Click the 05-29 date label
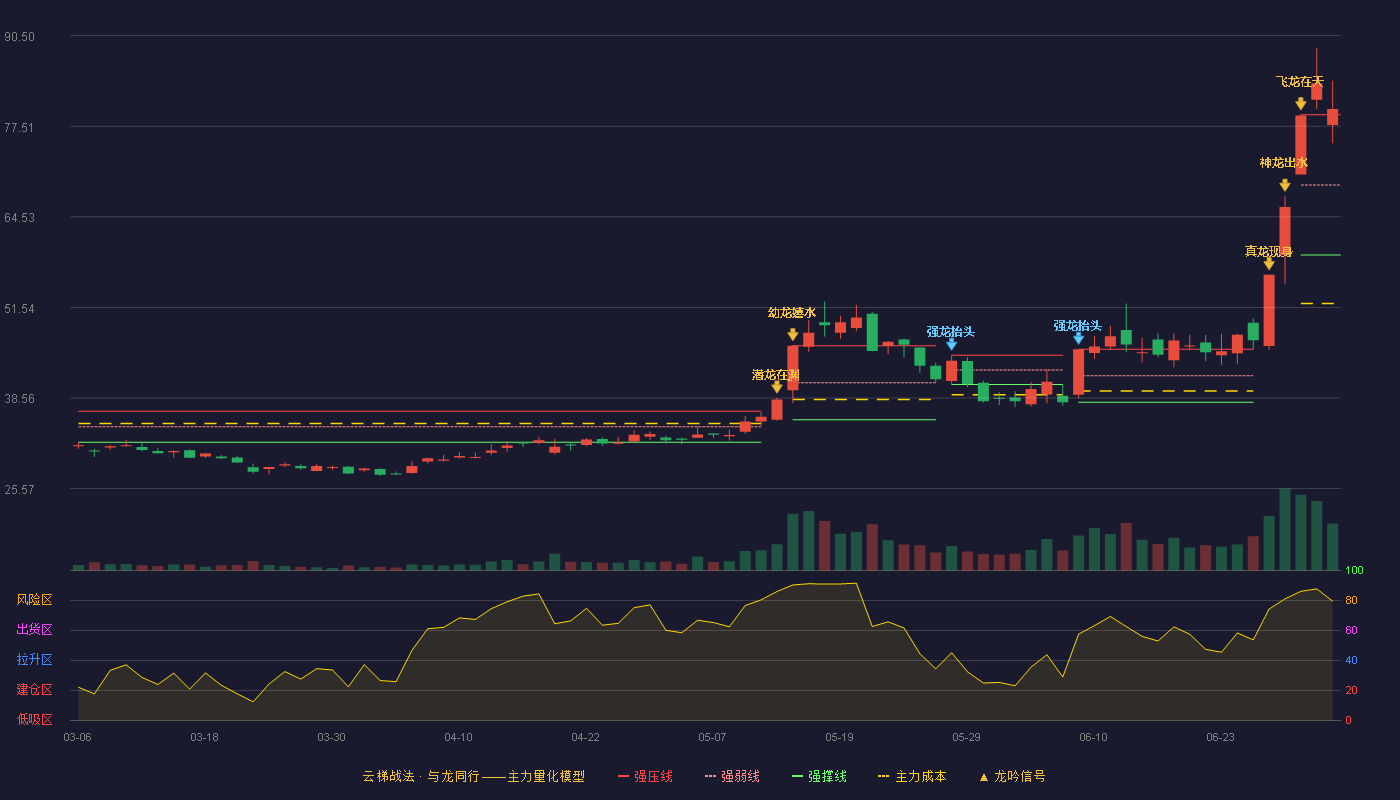This screenshot has width=1400, height=800. [x=966, y=737]
